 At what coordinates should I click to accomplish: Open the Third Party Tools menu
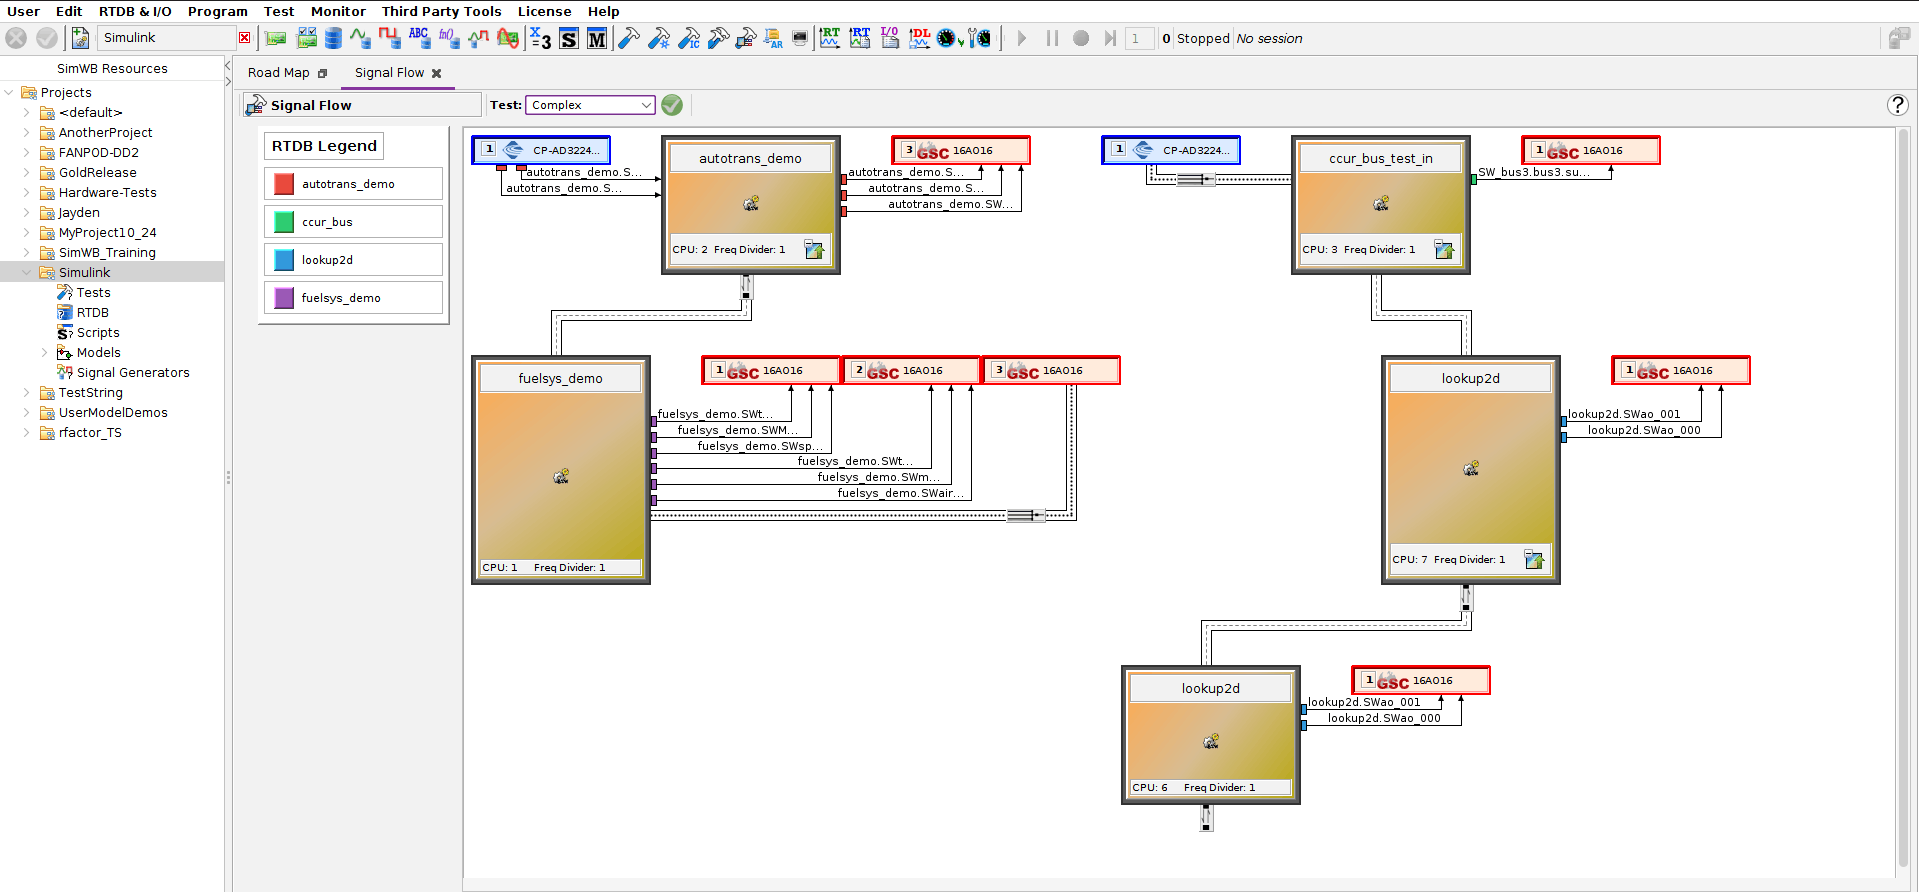tap(441, 11)
